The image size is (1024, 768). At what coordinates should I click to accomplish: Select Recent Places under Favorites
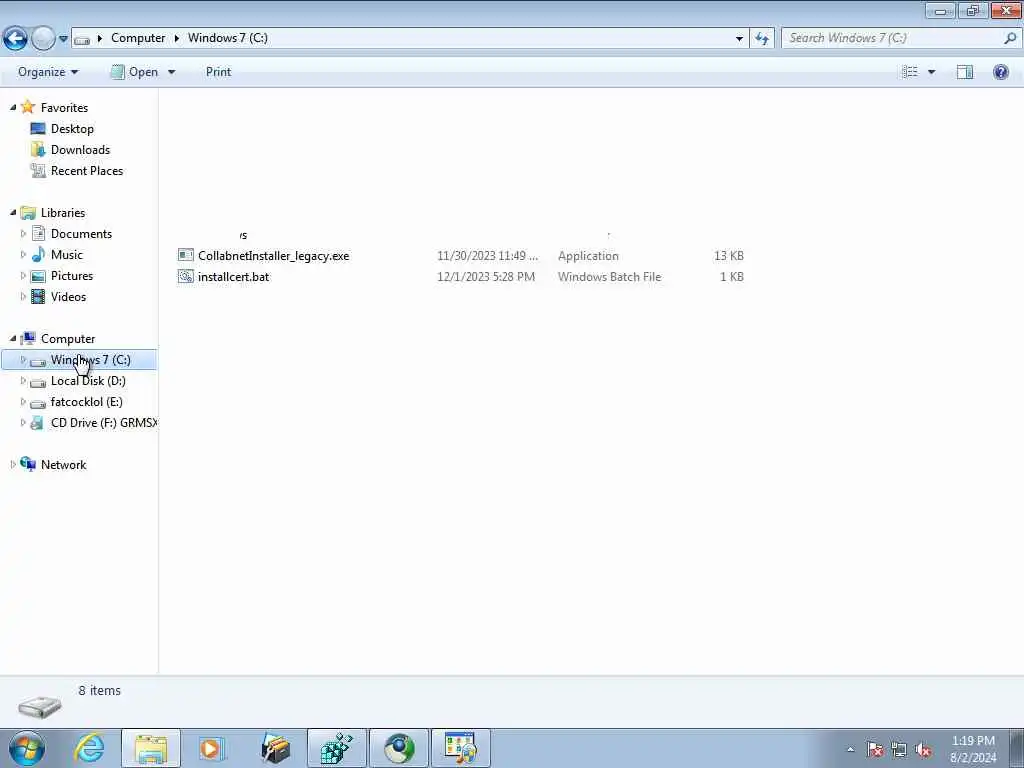87,170
